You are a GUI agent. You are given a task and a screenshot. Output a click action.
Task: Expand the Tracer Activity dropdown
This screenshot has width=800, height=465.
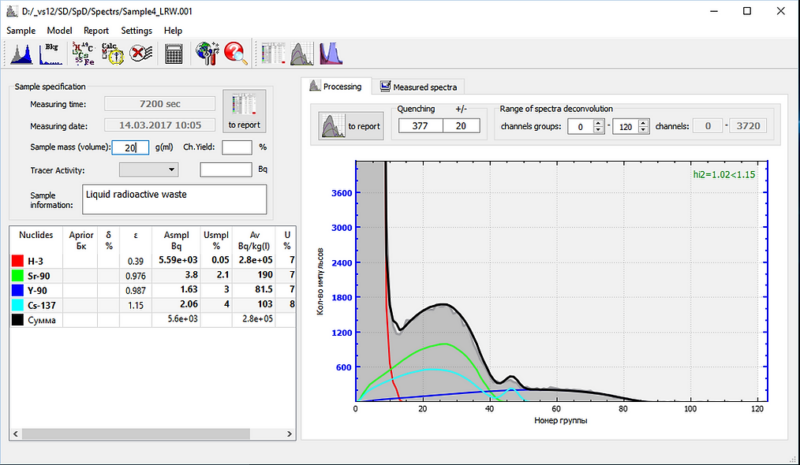pyautogui.click(x=171, y=170)
